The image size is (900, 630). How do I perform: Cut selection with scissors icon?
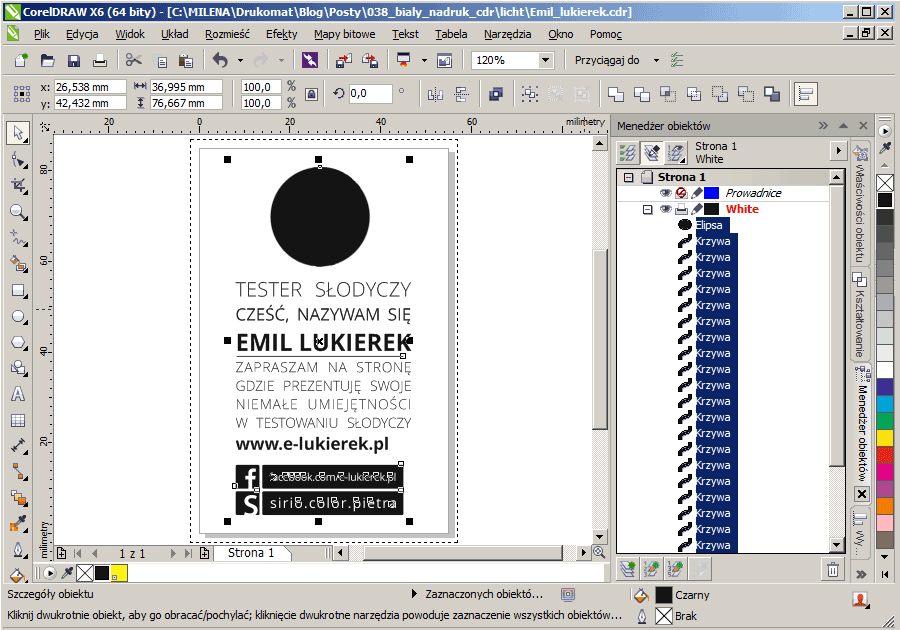tap(134, 60)
